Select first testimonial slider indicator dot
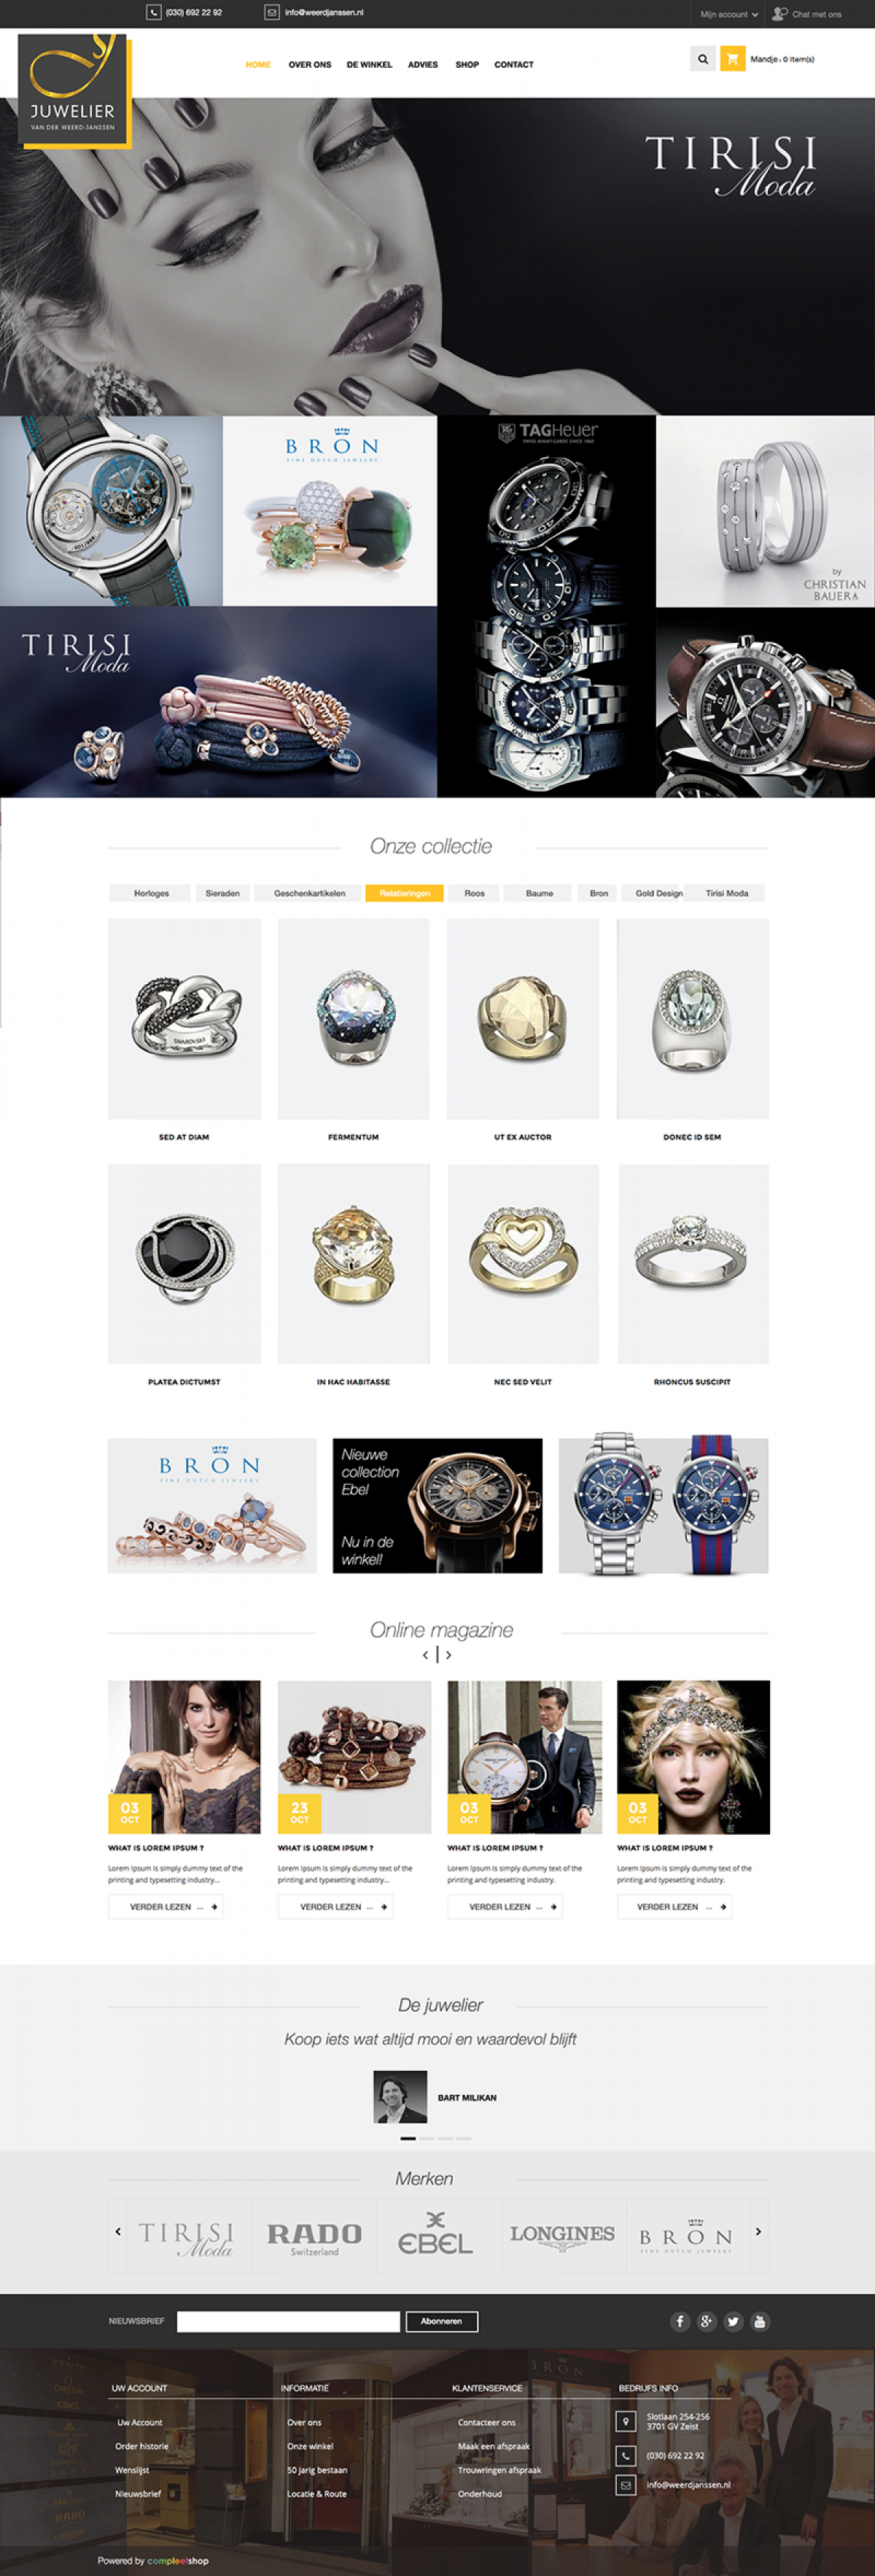This screenshot has width=875, height=2576. click(x=408, y=2137)
